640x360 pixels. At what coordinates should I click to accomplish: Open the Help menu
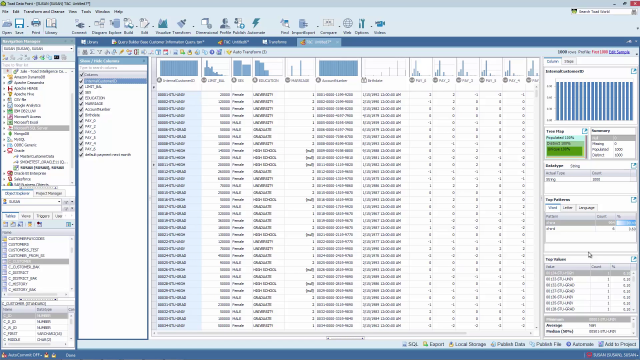pos(118,11)
